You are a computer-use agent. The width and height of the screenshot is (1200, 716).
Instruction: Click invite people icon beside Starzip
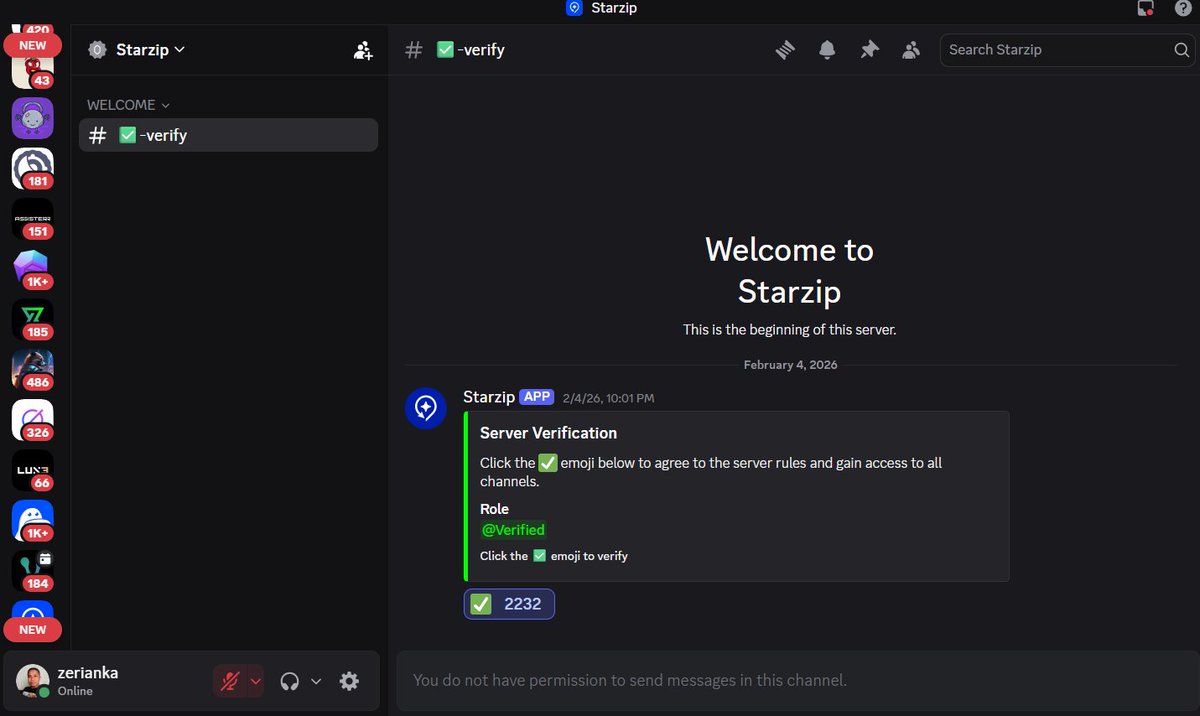[x=363, y=50]
